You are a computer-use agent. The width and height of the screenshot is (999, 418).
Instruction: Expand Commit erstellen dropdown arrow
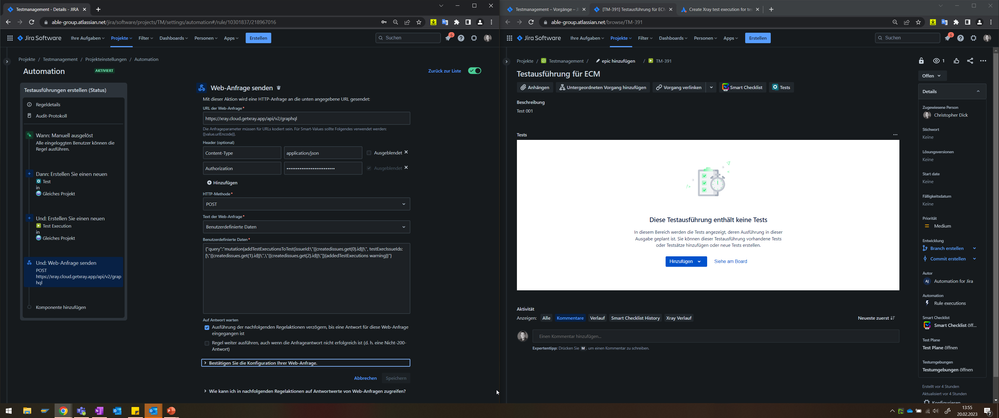click(974, 259)
